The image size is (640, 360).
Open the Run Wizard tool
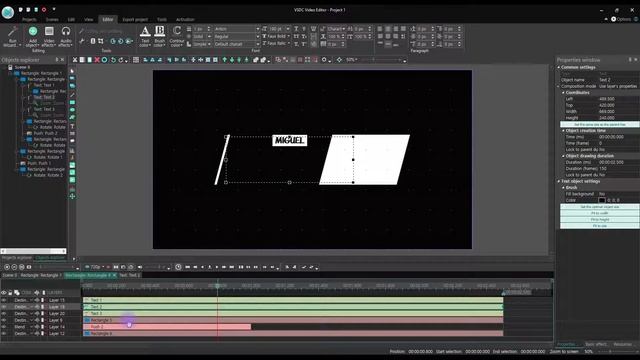coord(12,36)
